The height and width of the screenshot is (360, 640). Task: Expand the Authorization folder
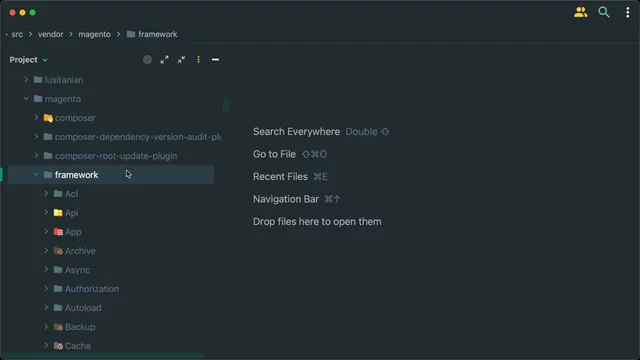[46, 289]
